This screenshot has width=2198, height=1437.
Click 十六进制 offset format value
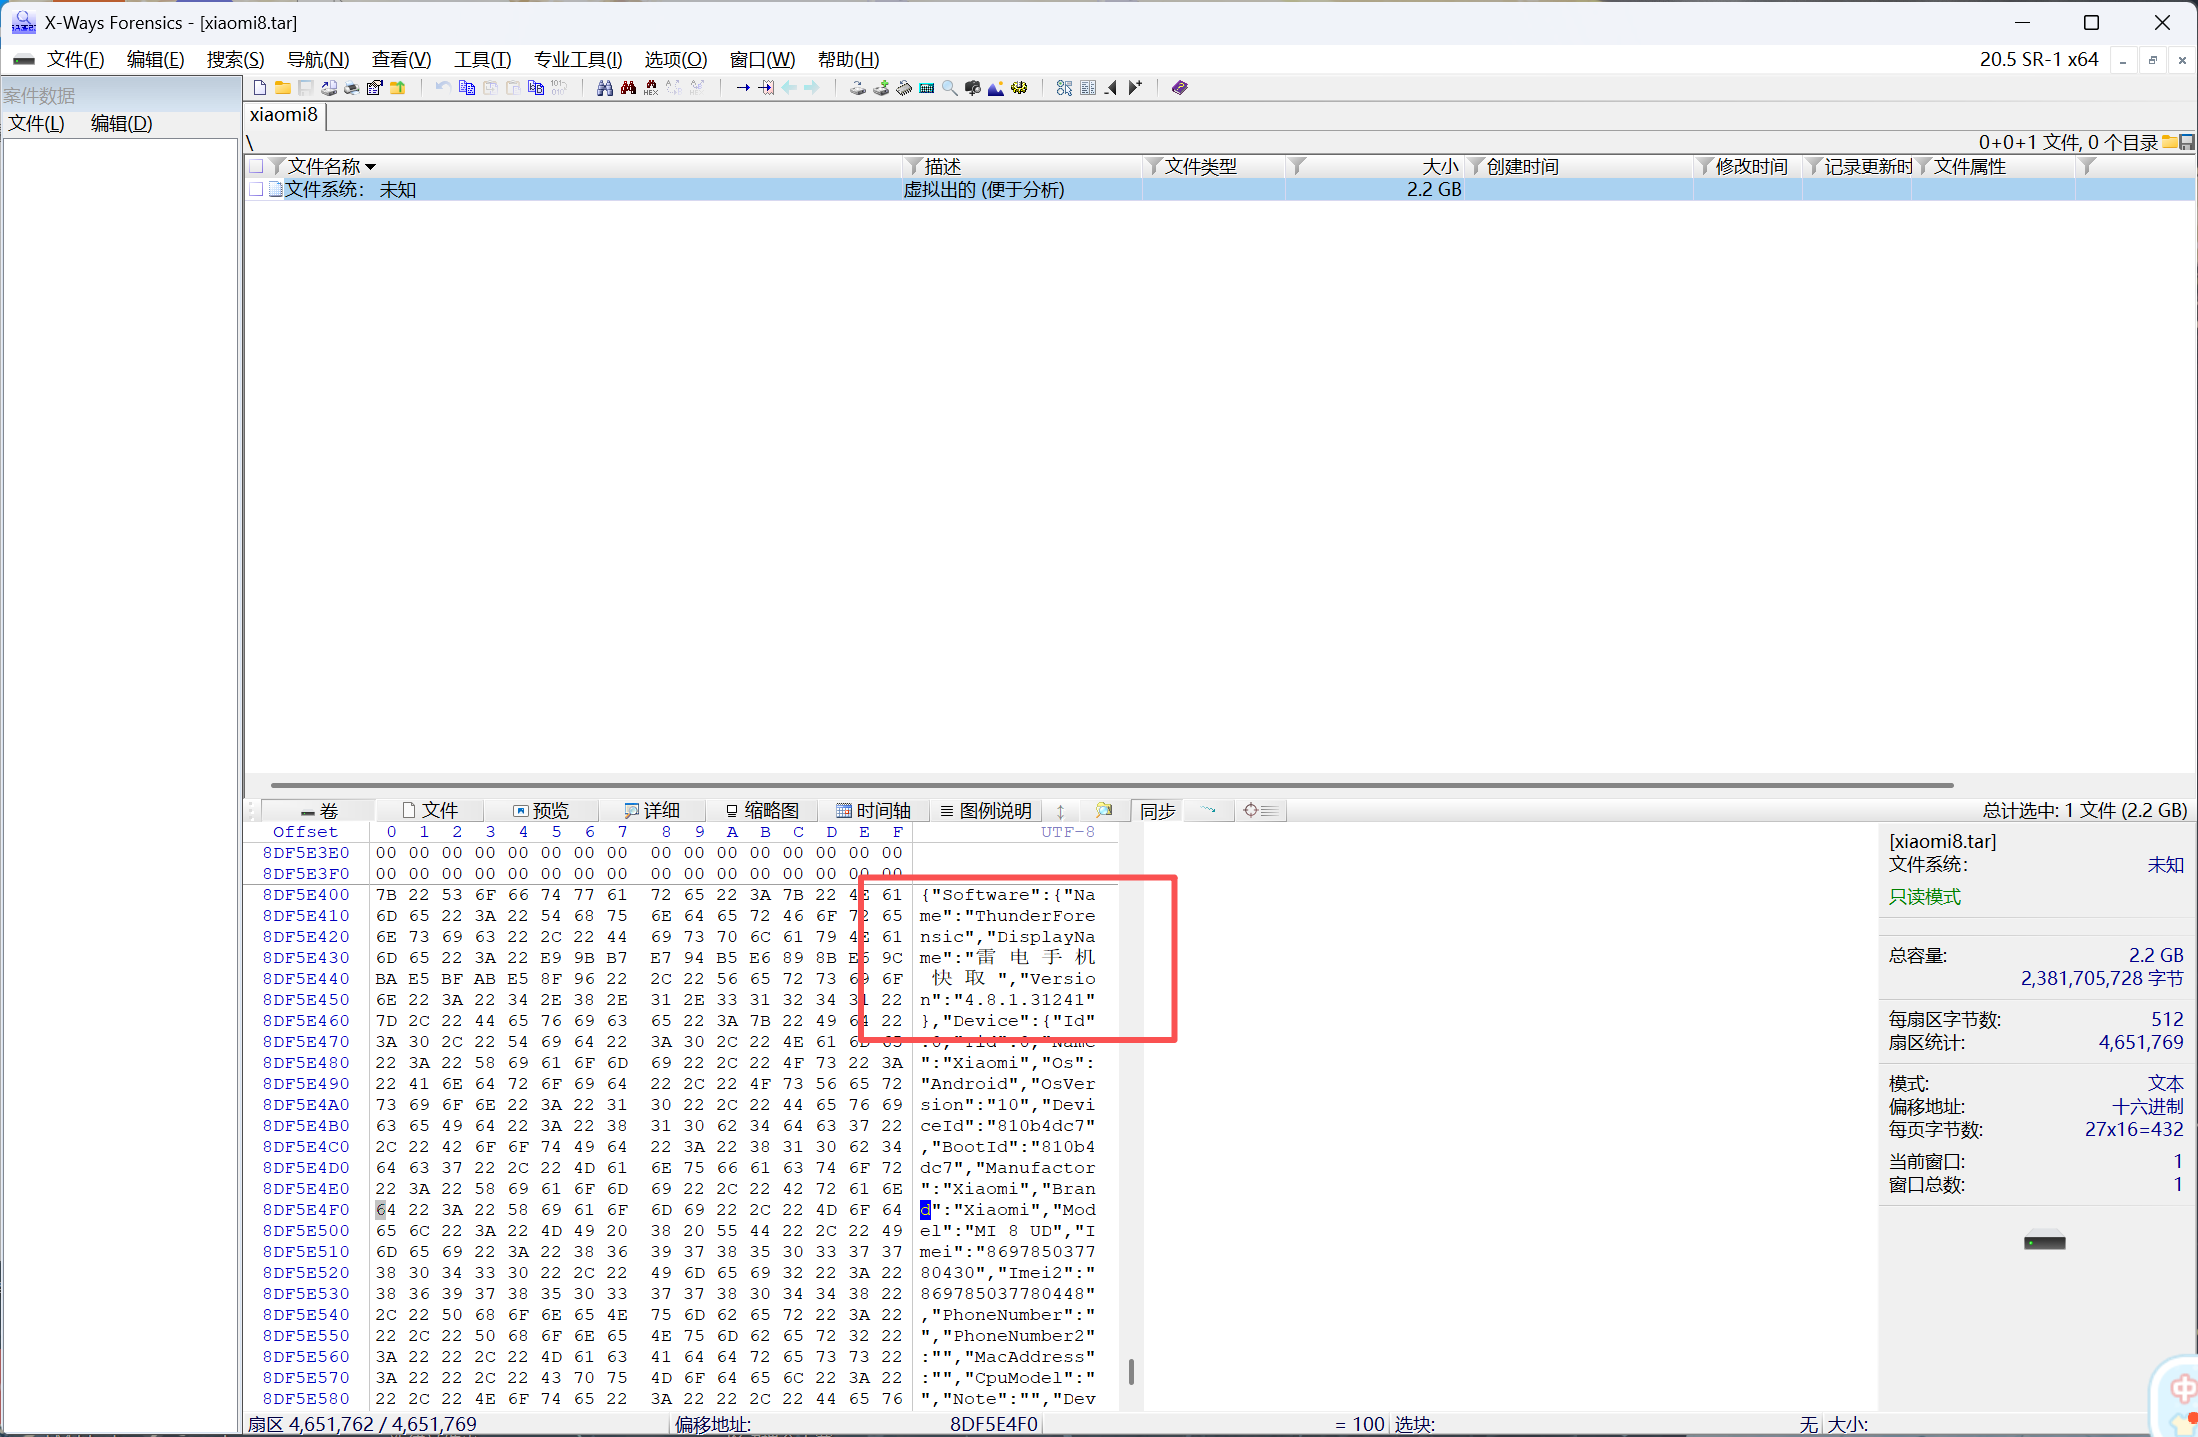pyautogui.click(x=2147, y=1106)
